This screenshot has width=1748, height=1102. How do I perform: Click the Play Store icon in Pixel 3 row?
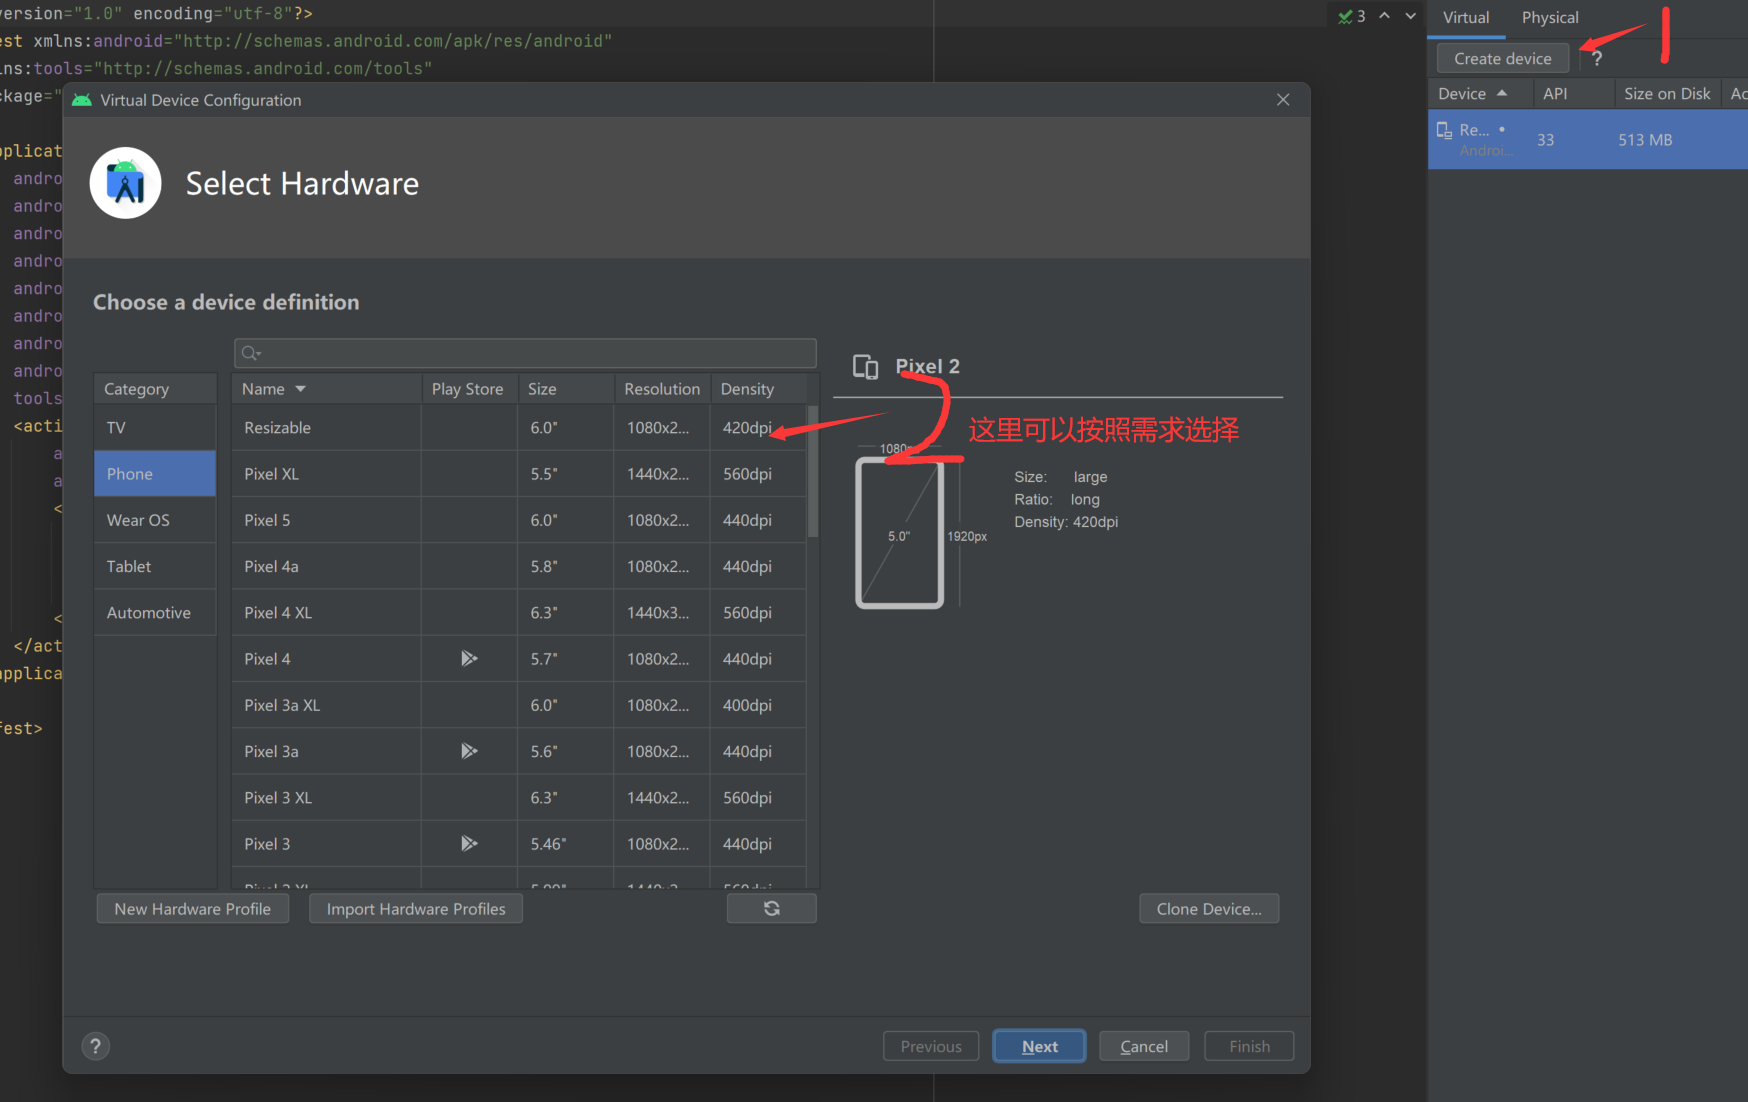click(x=469, y=843)
